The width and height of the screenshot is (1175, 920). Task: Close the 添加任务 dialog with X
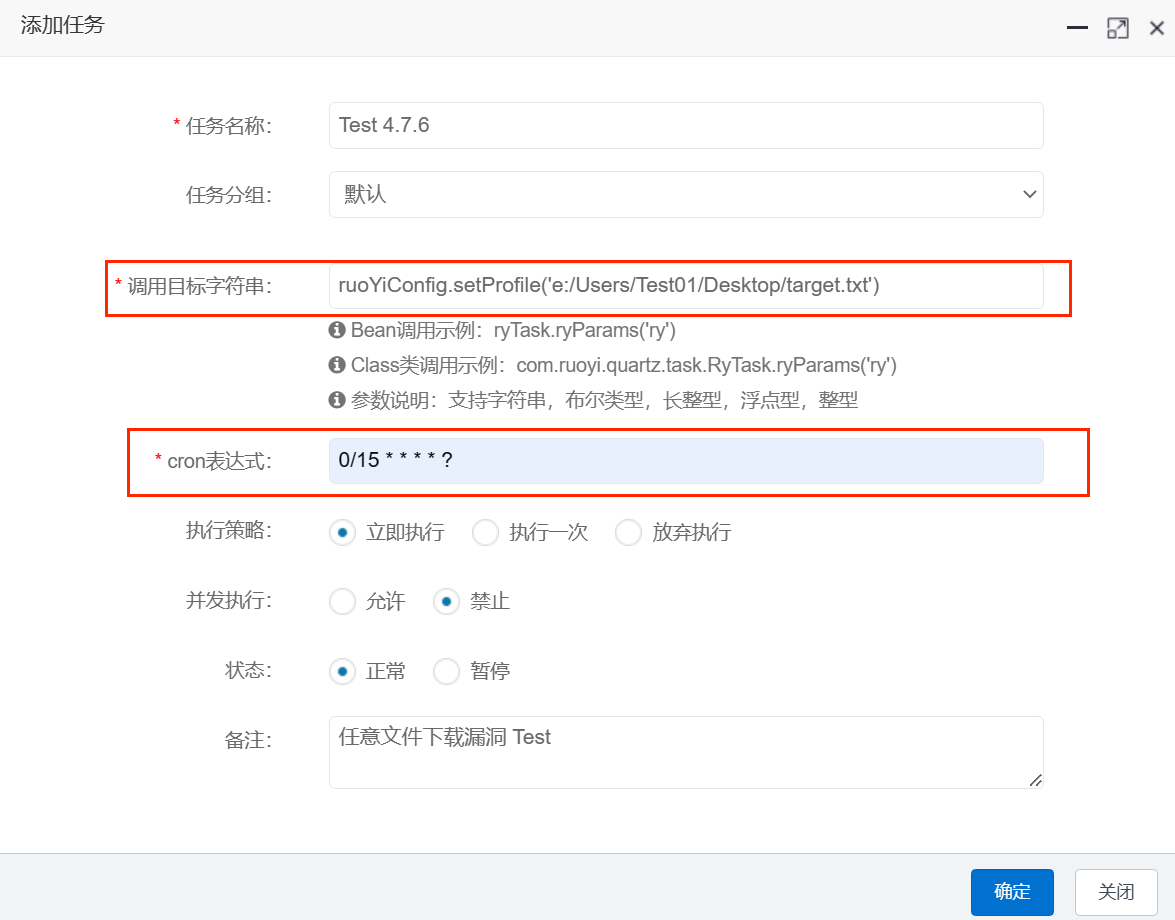point(1157,28)
